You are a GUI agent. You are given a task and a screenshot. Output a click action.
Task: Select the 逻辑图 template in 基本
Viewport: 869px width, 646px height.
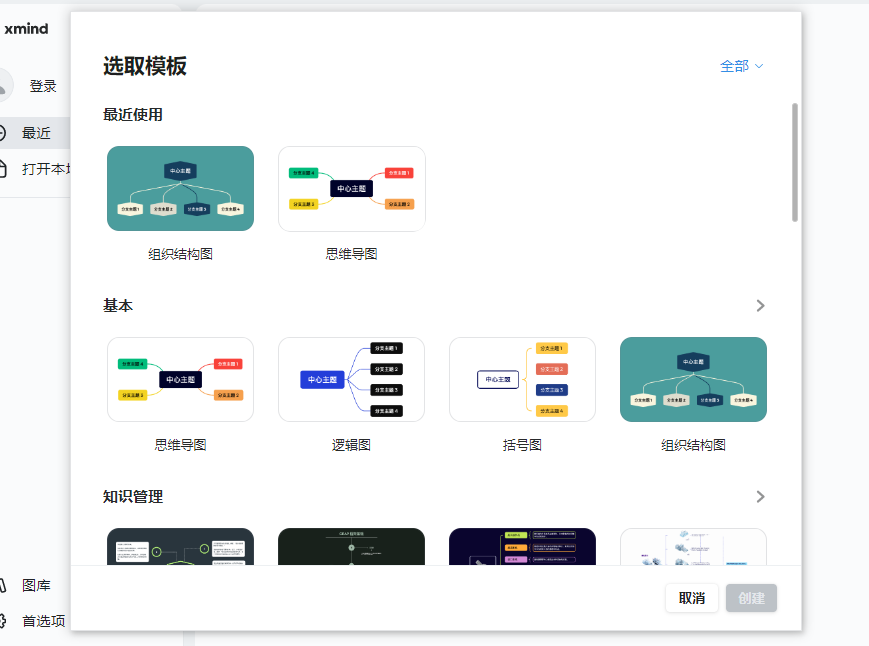tap(351, 380)
